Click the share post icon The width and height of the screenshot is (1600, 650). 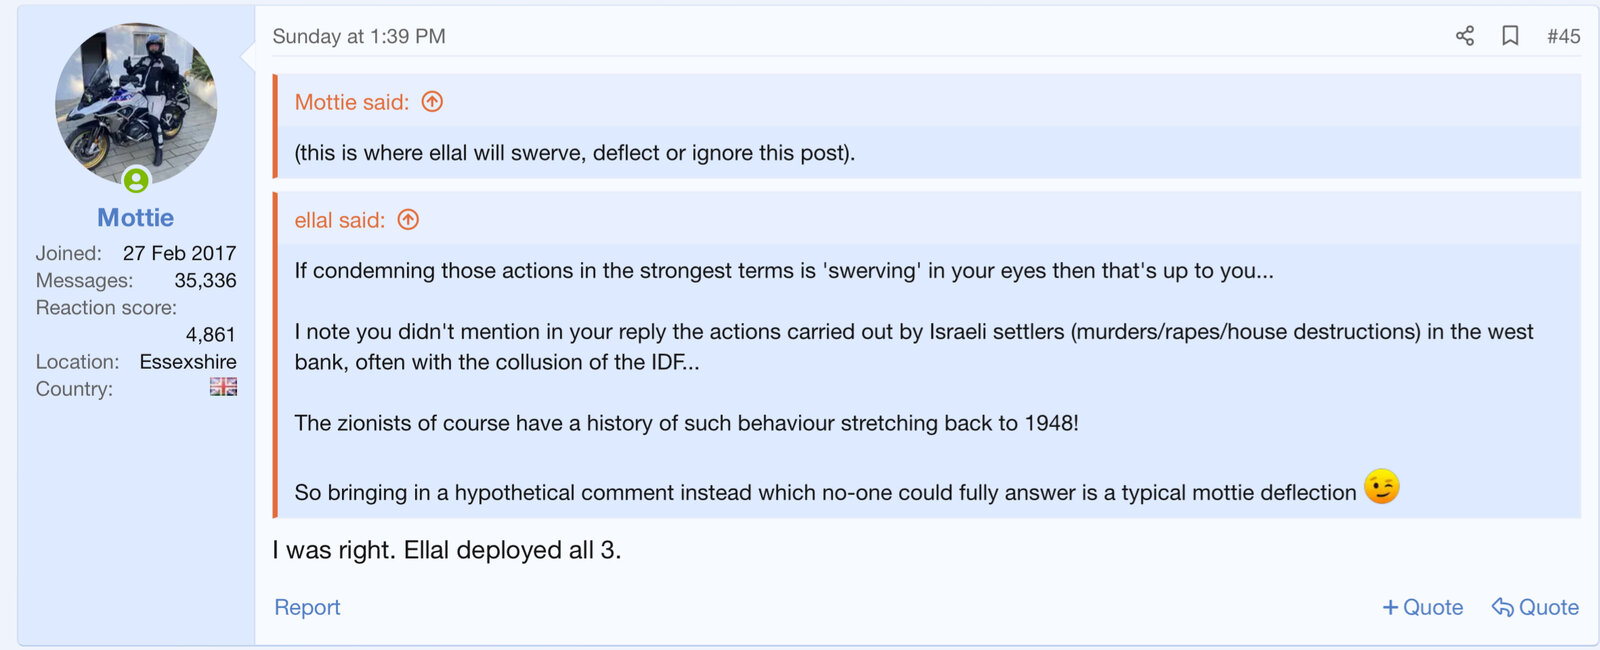tap(1465, 37)
